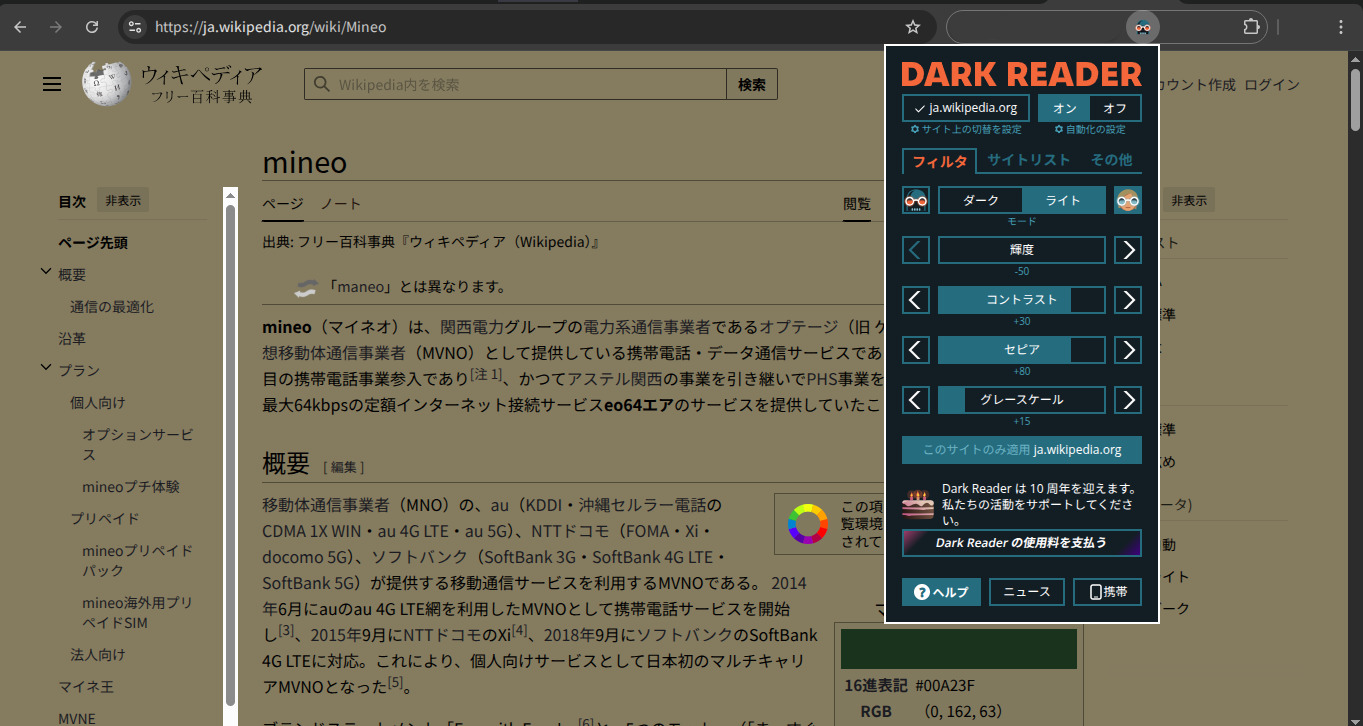Click the ヘルプ button
The height and width of the screenshot is (726, 1363).
click(x=941, y=592)
